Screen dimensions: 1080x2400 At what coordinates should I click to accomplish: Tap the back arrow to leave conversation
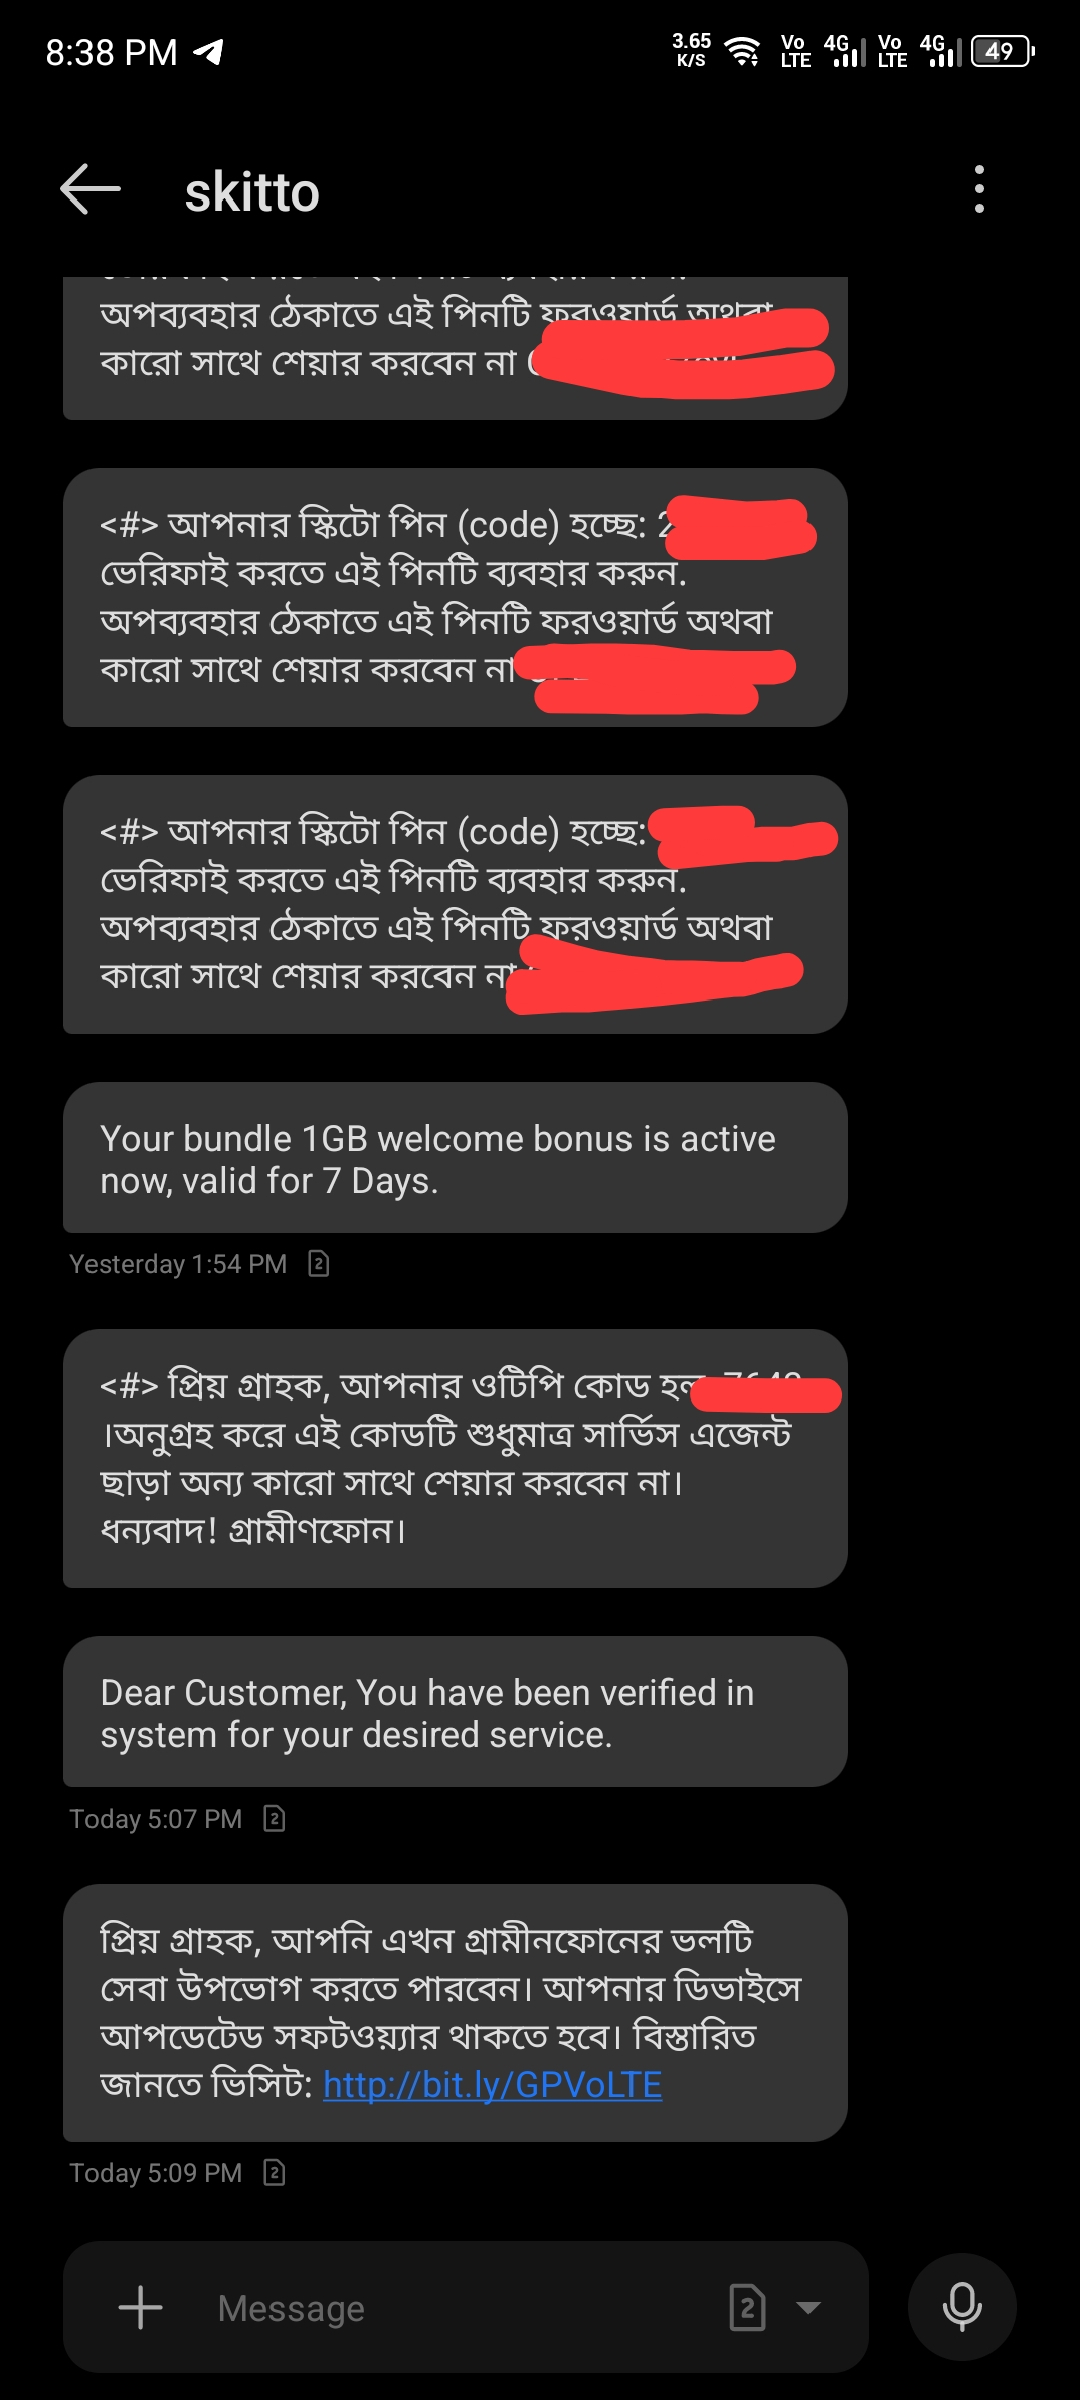click(90, 189)
